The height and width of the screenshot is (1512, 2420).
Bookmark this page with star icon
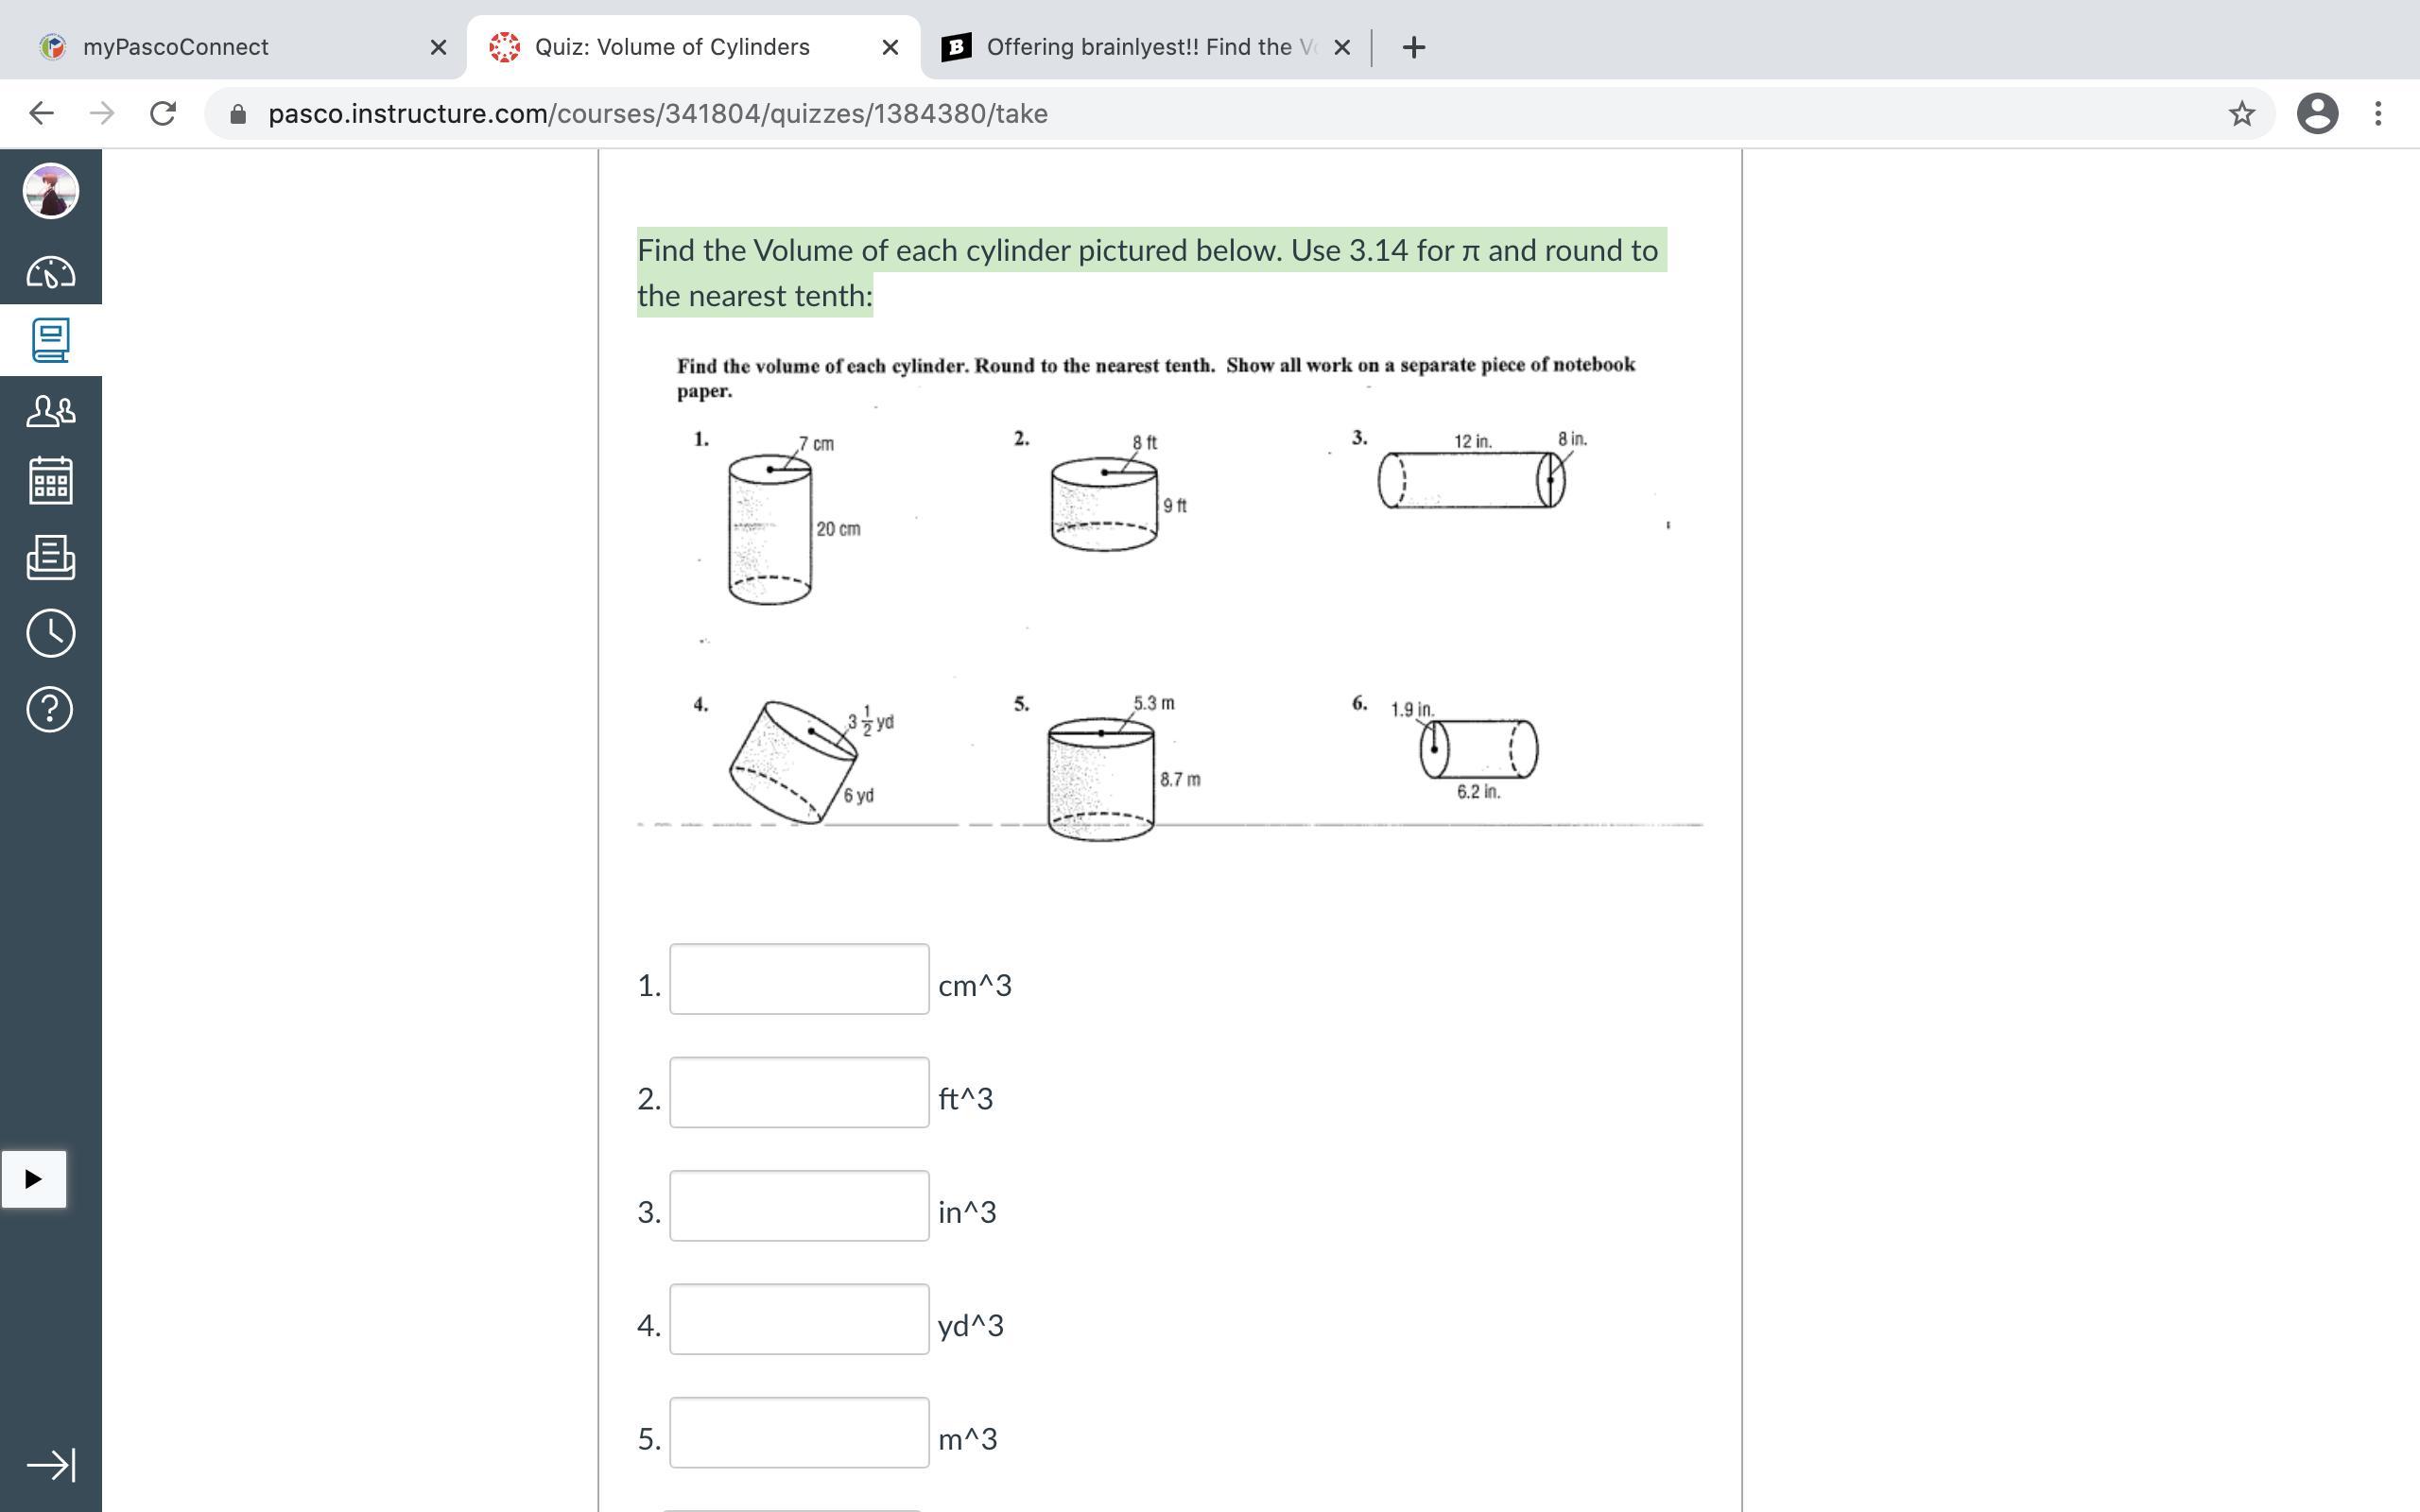click(2241, 113)
